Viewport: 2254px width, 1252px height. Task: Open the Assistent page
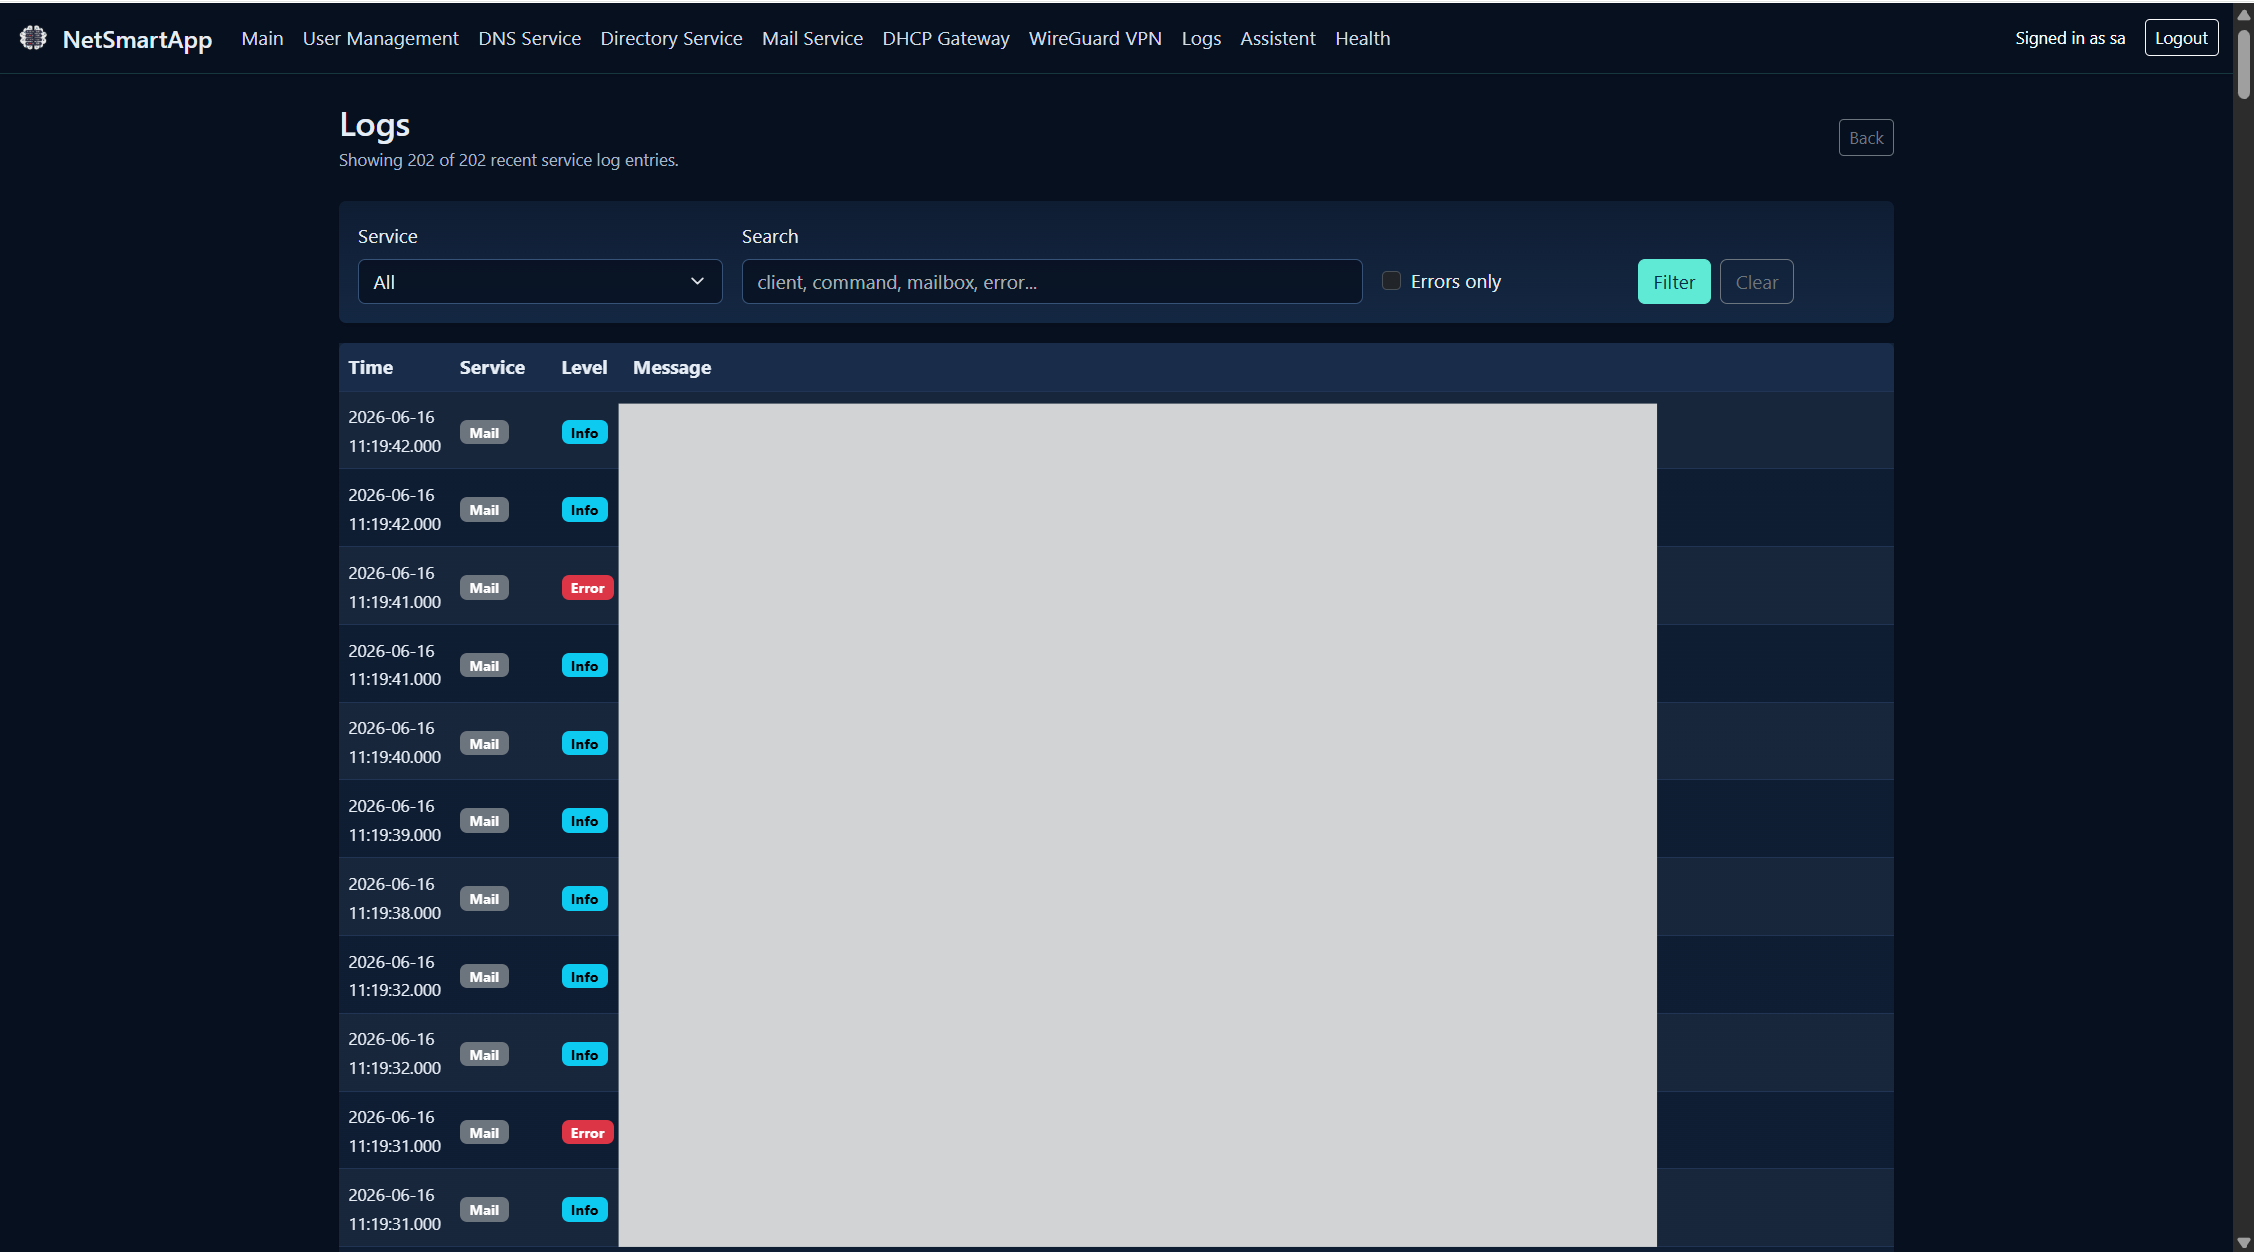(1277, 38)
